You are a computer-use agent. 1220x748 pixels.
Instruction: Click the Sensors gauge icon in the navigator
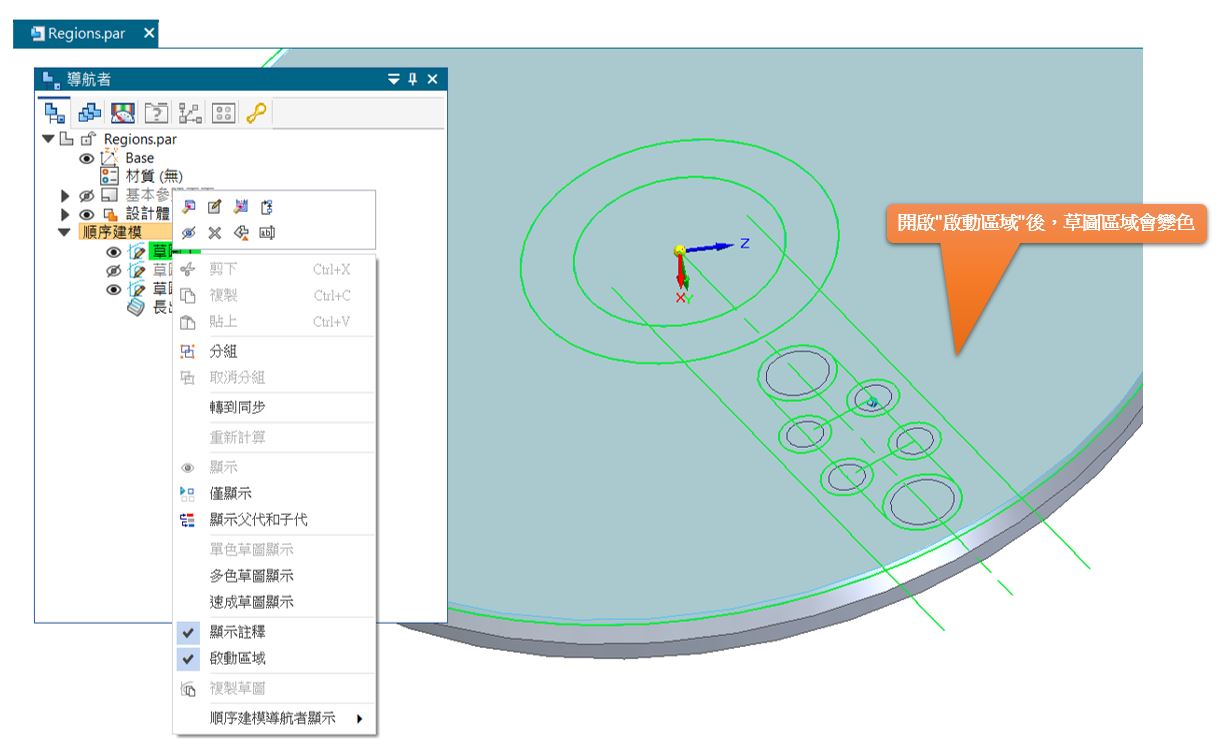tap(123, 113)
